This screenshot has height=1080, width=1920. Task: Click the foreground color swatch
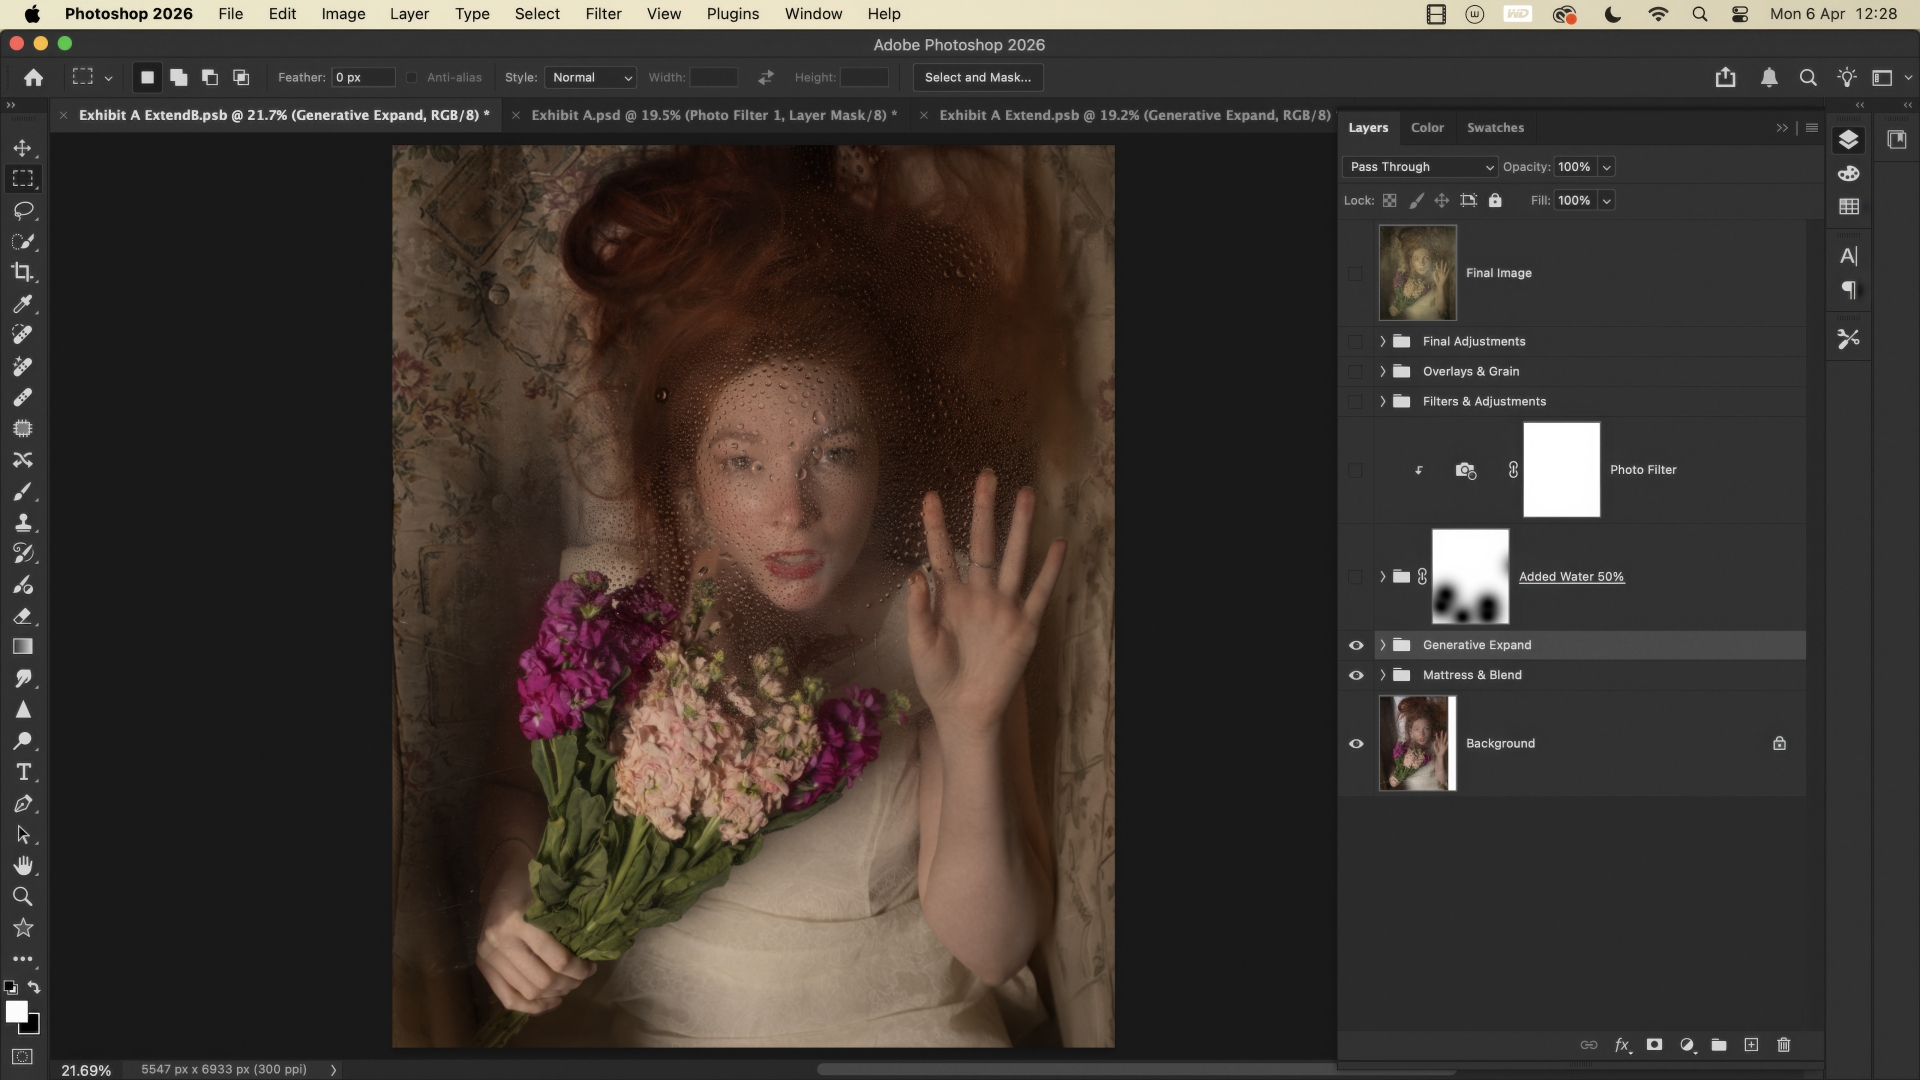pyautogui.click(x=15, y=1011)
